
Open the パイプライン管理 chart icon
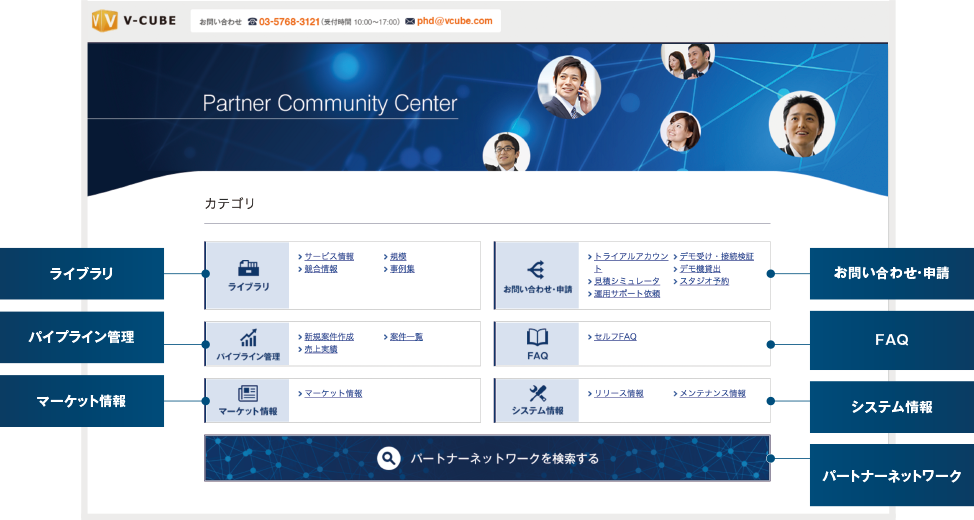248,337
